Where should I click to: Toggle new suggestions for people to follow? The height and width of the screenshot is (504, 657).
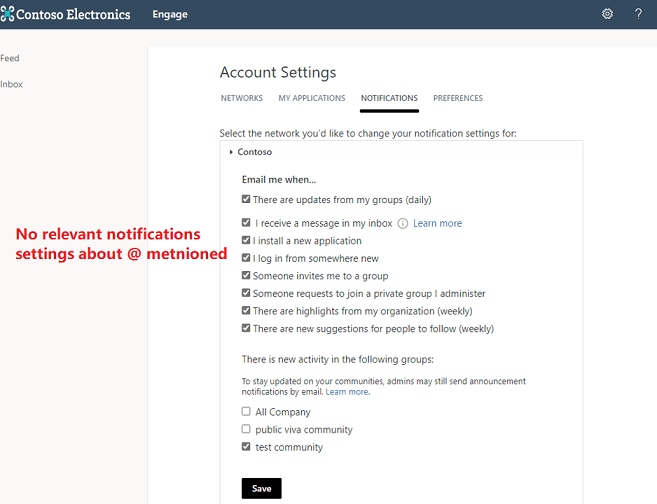(246, 328)
